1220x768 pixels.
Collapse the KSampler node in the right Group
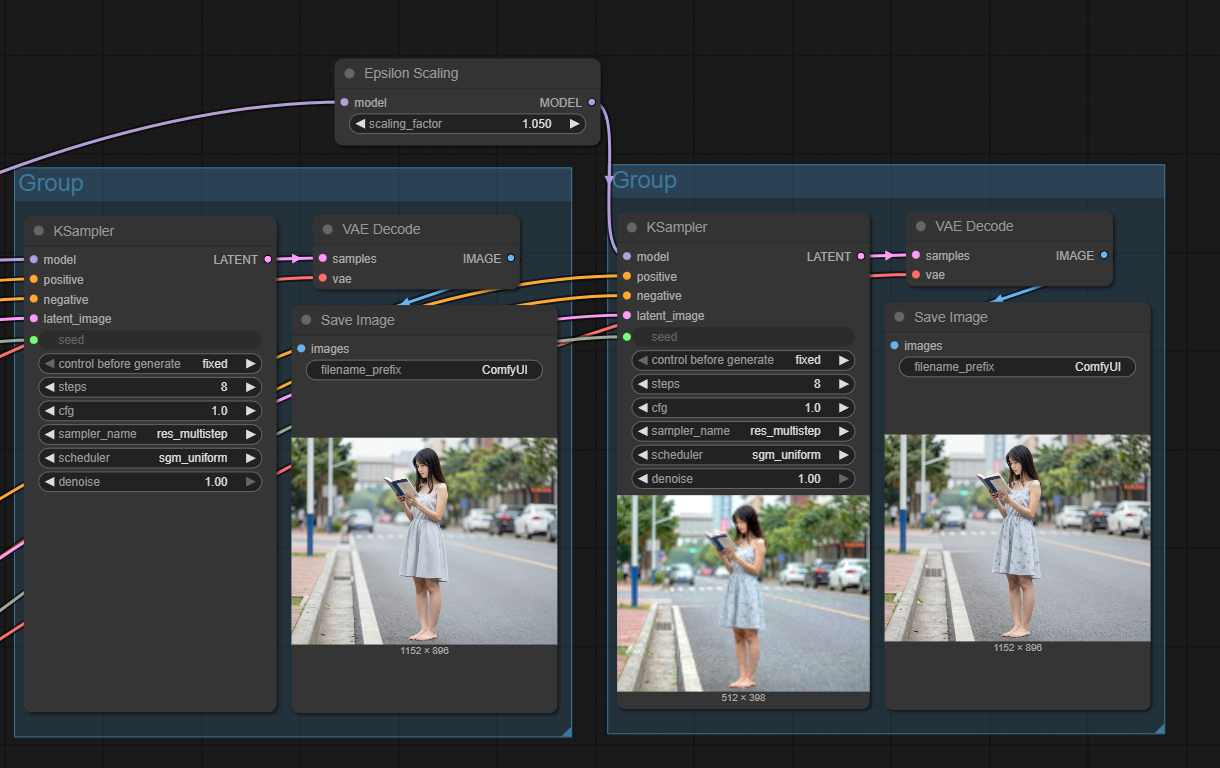pyautogui.click(x=632, y=228)
